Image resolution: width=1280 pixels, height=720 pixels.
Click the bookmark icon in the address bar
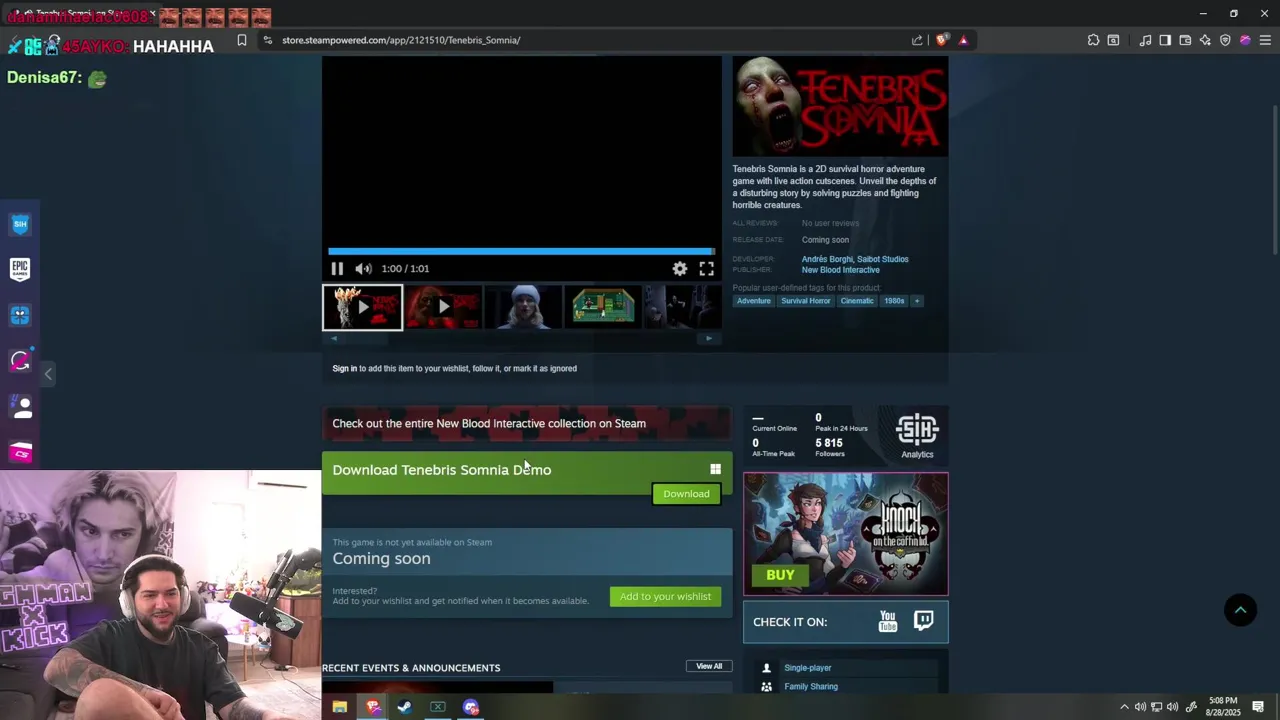pyautogui.click(x=242, y=40)
